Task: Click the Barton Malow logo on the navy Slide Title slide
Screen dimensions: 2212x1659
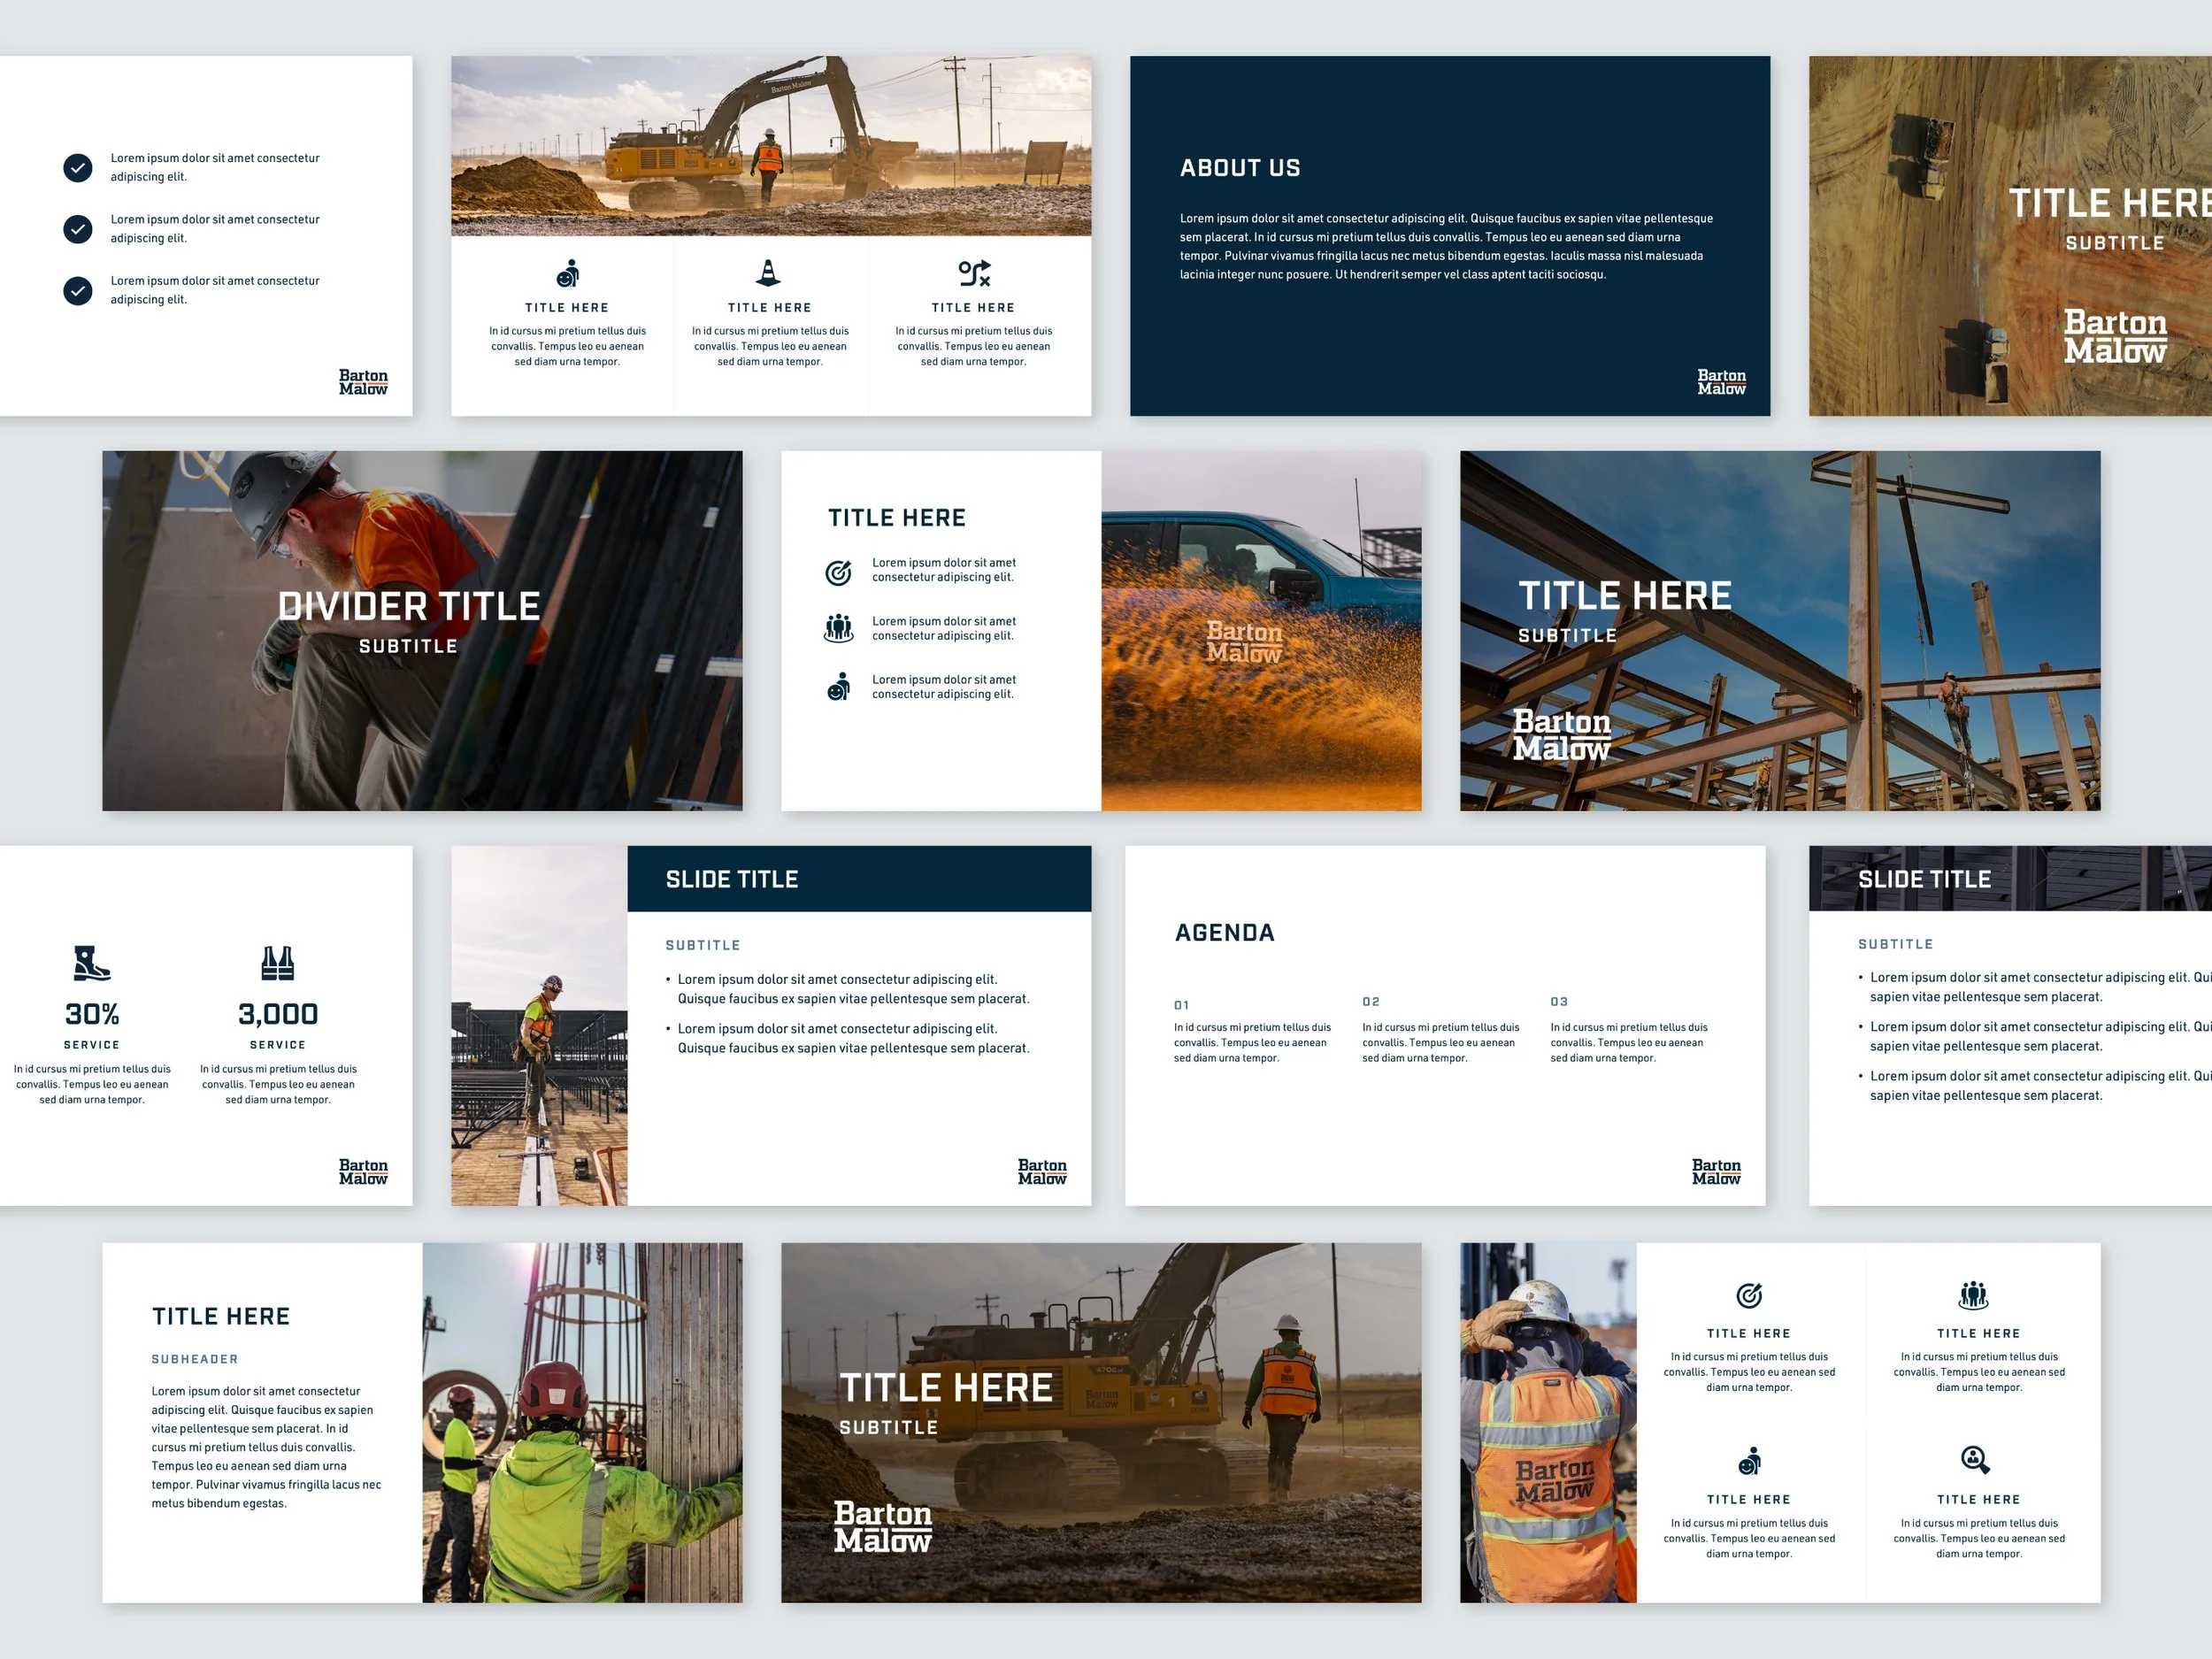Action: [x=1042, y=1172]
